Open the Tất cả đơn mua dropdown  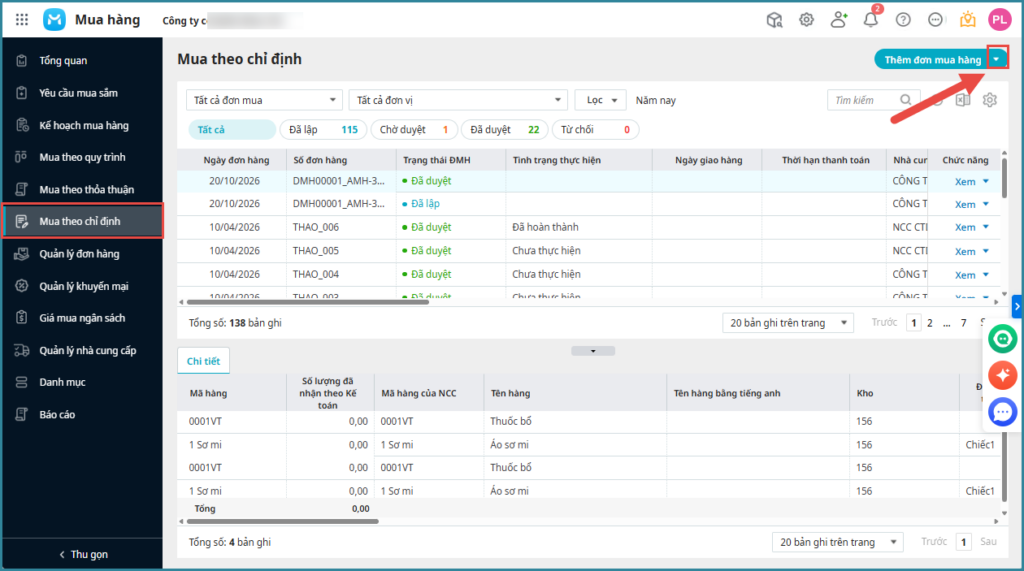point(264,100)
